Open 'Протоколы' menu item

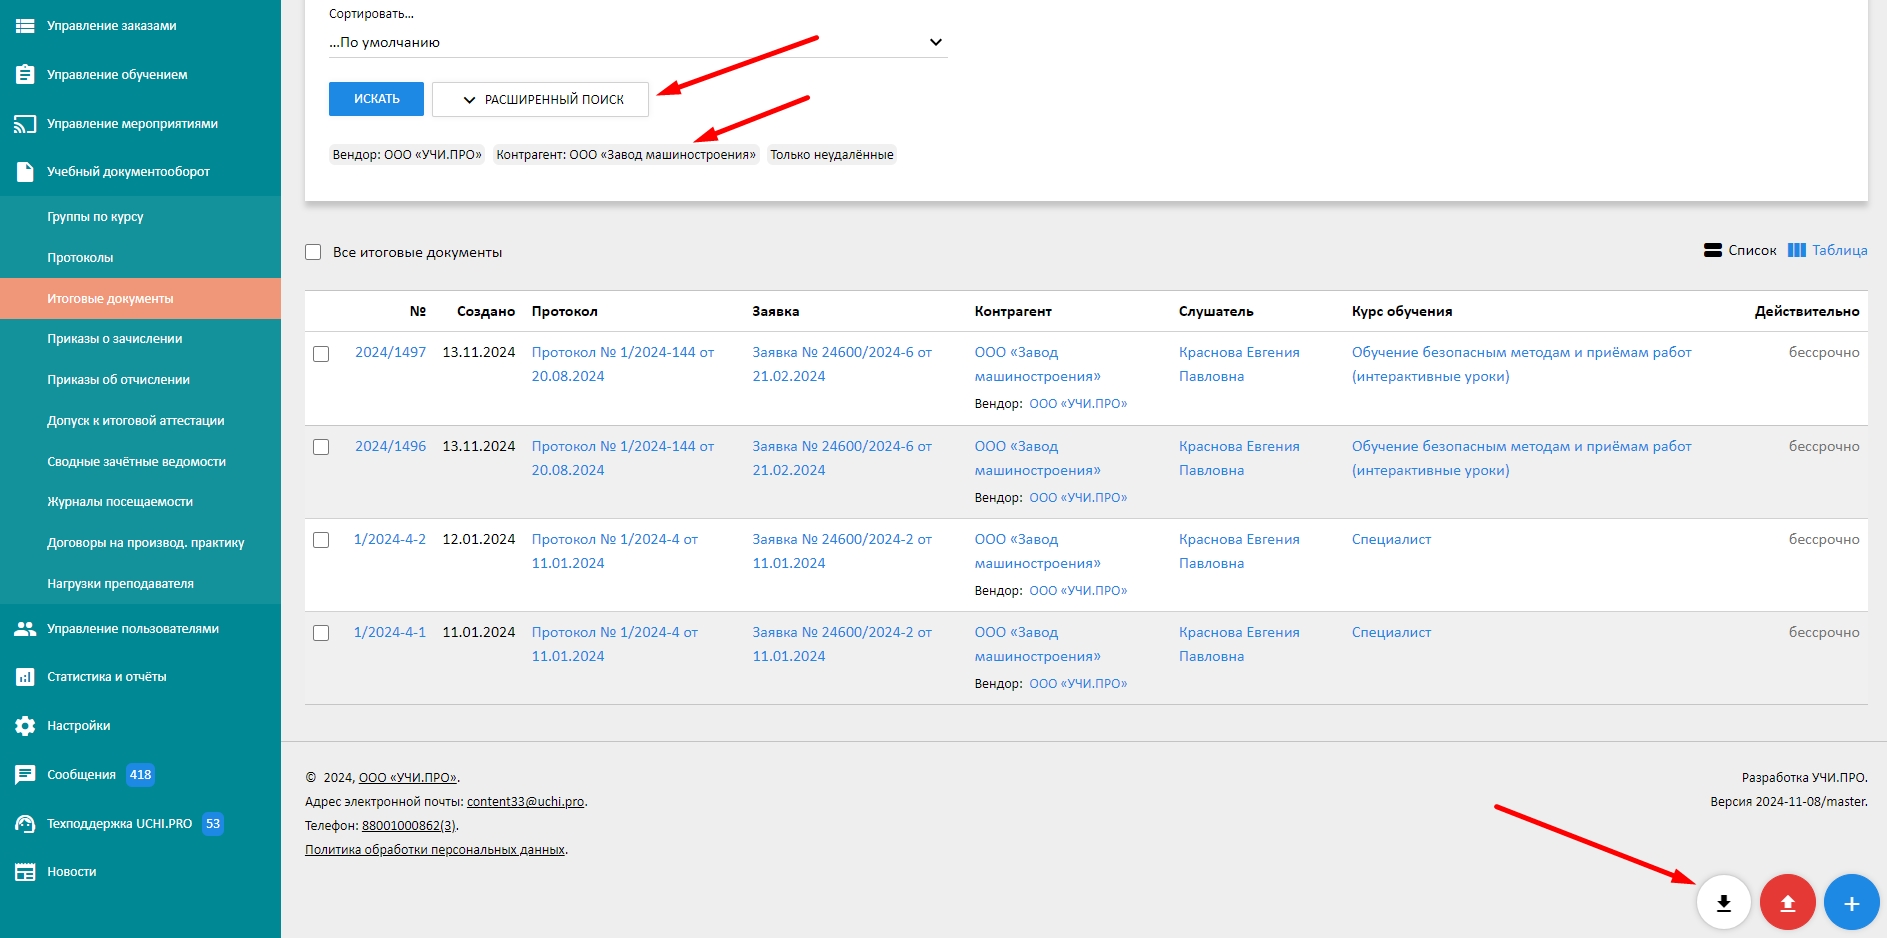point(140,258)
